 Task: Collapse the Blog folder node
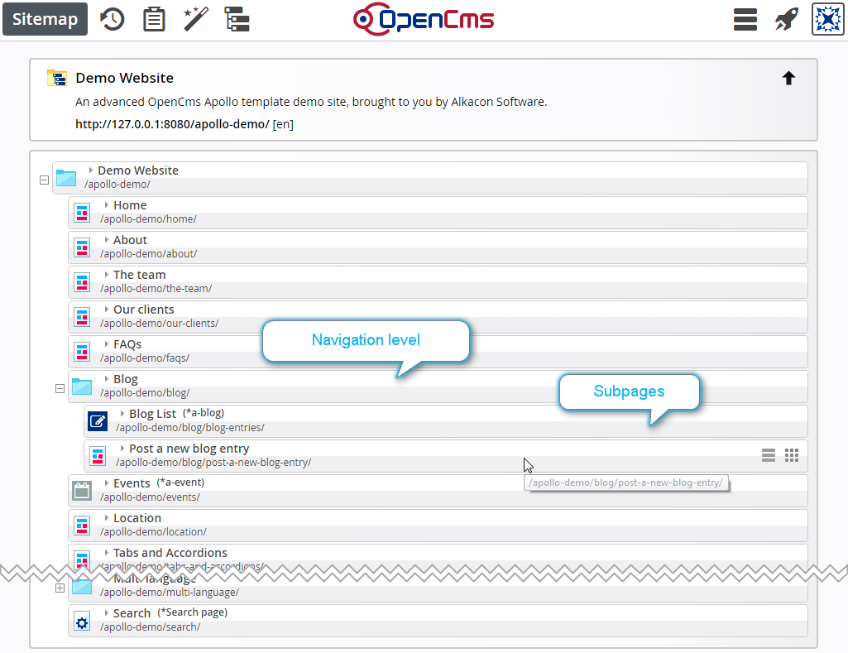tap(60, 386)
